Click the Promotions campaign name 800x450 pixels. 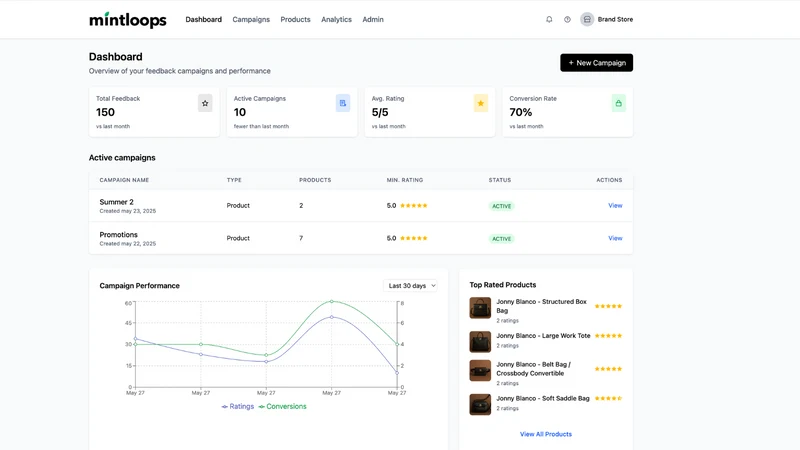coord(118,235)
